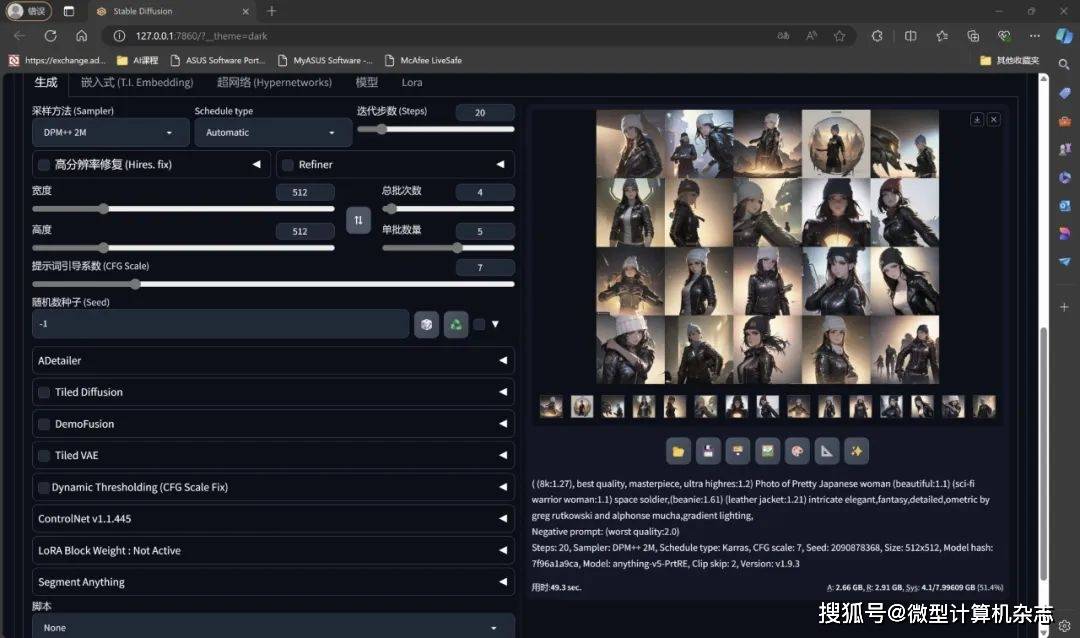1080x638 pixels.
Task: Select the second thumbnail in gallery strip
Action: (582, 406)
